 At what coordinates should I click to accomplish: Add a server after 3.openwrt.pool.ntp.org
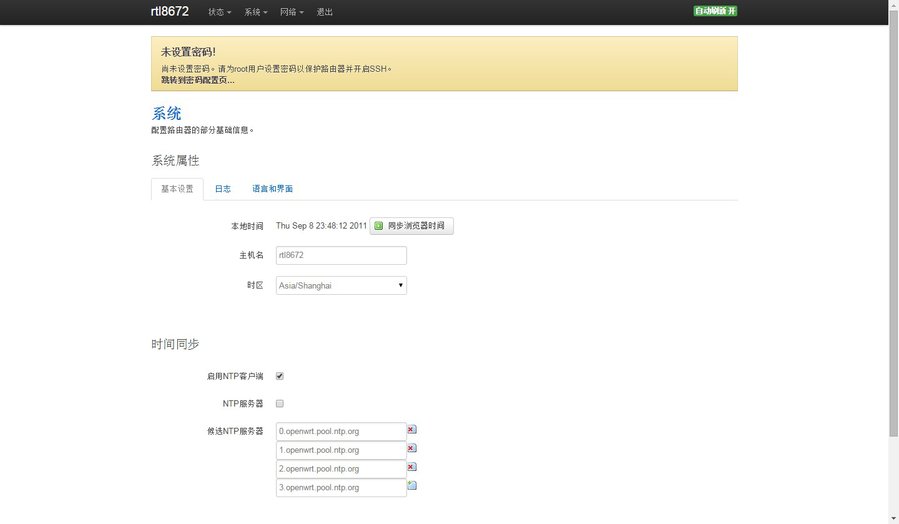(x=412, y=486)
